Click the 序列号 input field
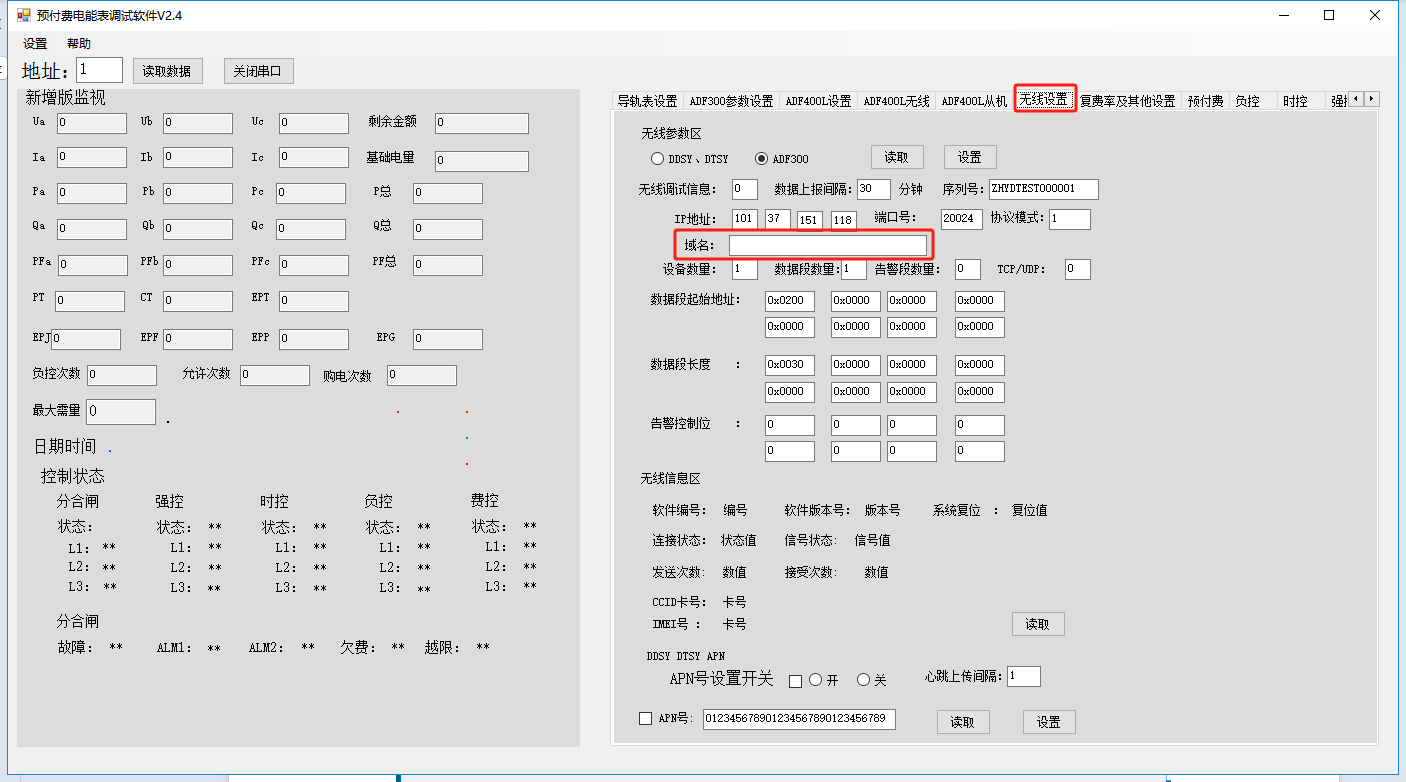The height and width of the screenshot is (782, 1406). point(1043,189)
